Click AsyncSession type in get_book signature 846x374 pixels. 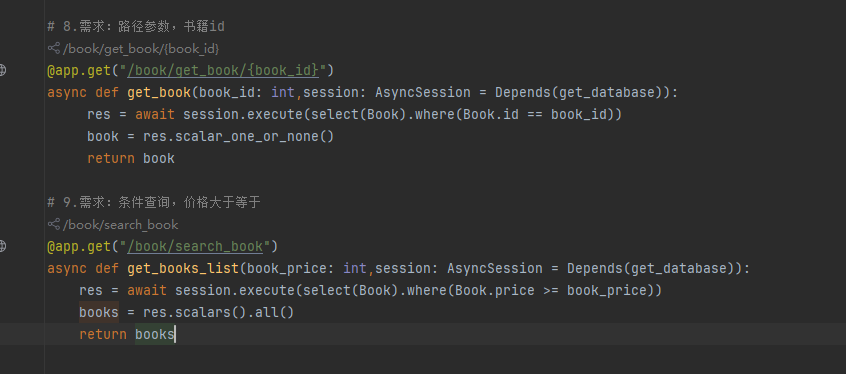click(423, 93)
